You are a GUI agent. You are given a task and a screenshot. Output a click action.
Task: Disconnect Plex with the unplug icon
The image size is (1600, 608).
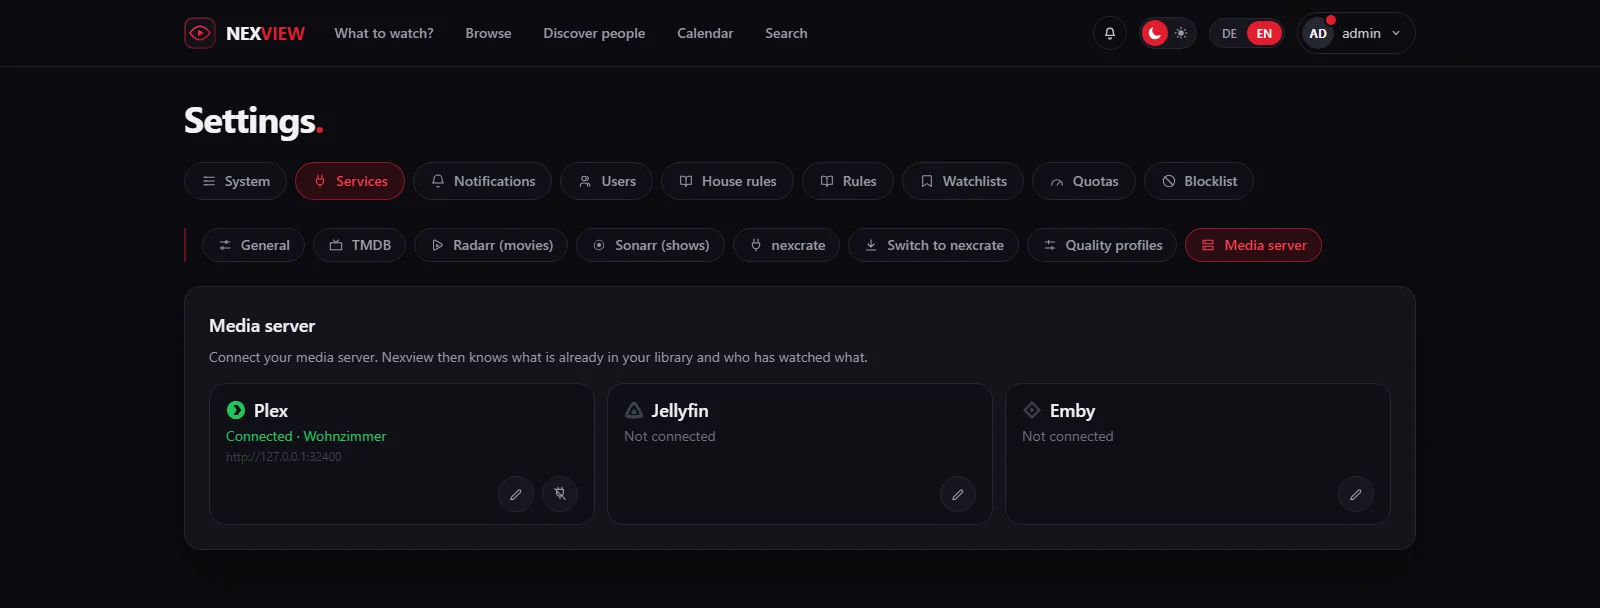tap(560, 494)
